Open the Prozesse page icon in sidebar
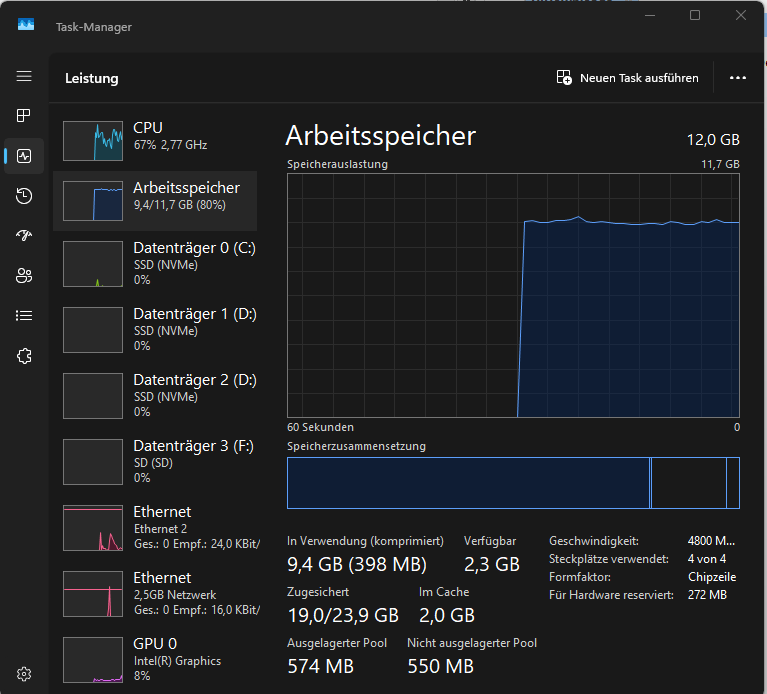 (x=24, y=116)
